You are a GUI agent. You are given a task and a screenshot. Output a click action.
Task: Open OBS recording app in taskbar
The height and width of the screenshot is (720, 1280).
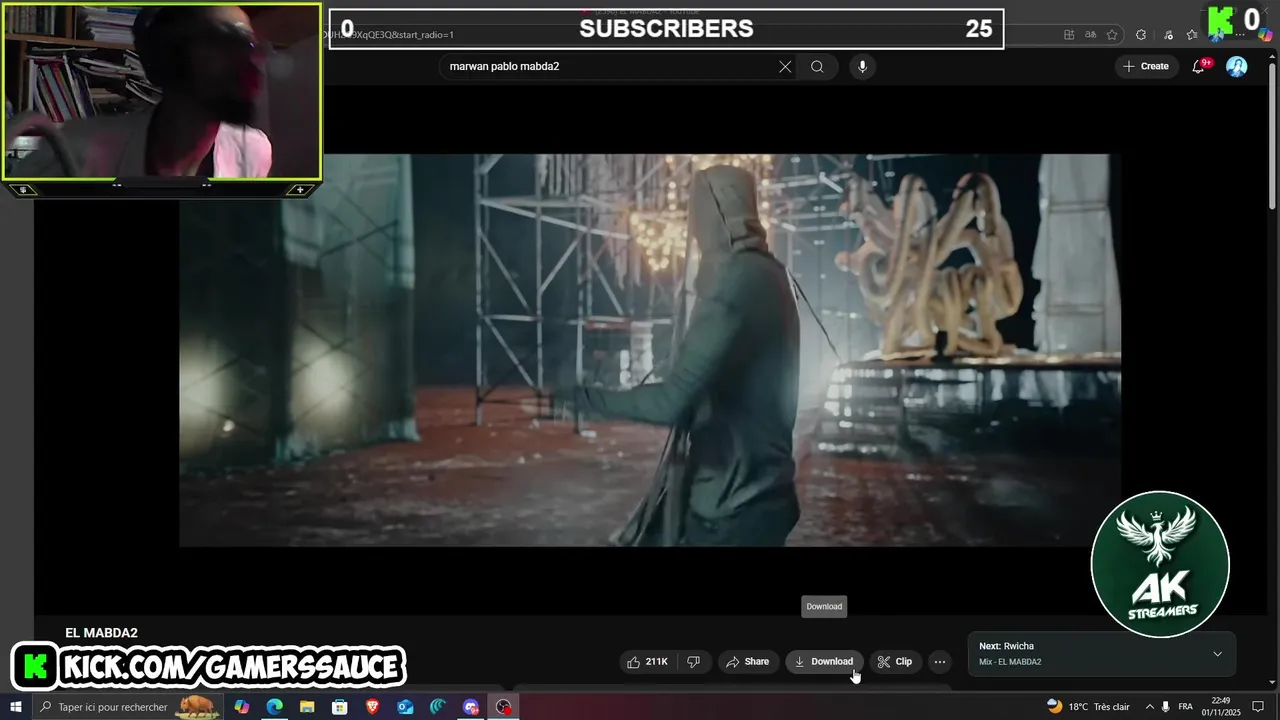click(503, 707)
